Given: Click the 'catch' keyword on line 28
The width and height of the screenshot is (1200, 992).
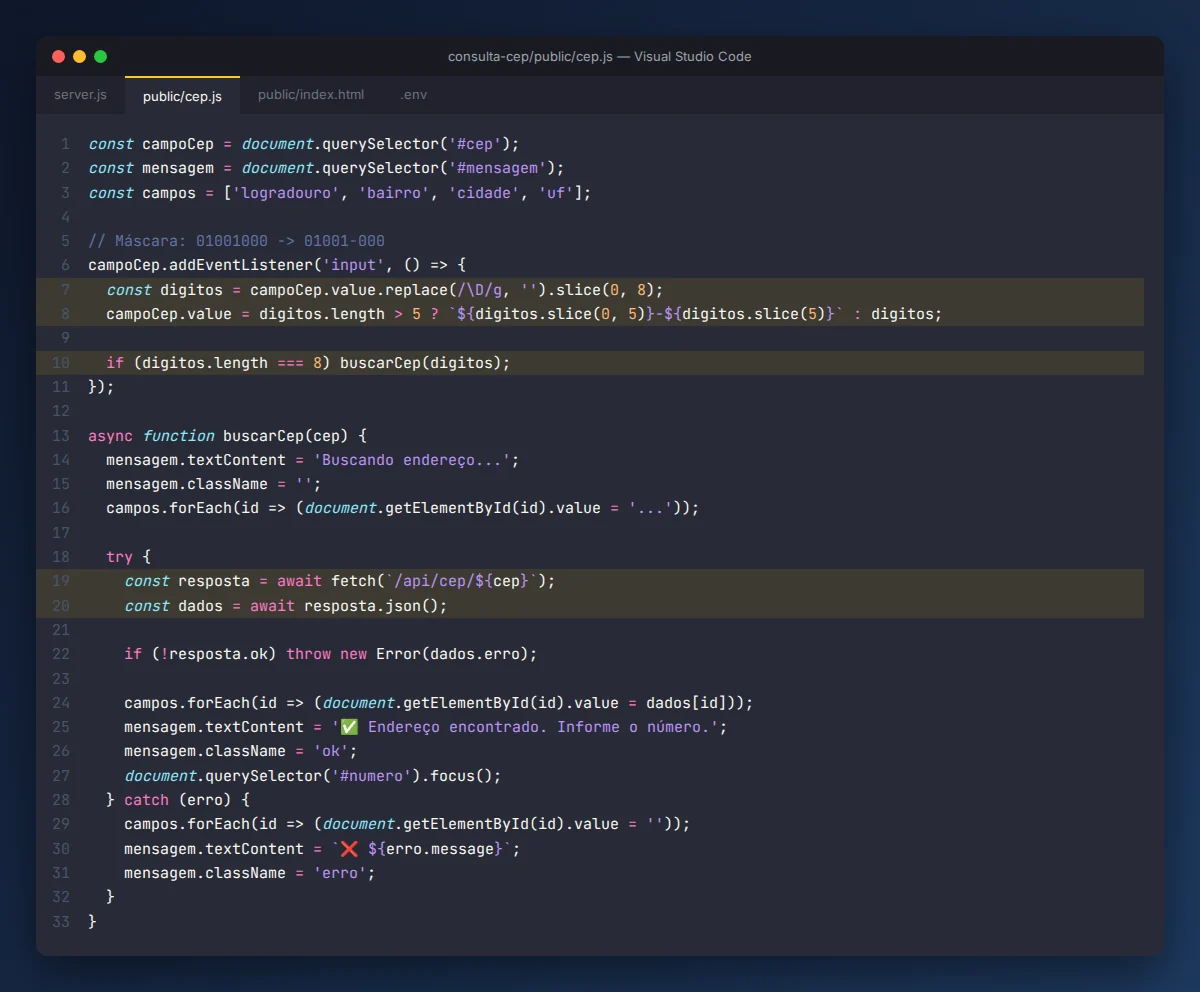Looking at the screenshot, I should tap(147, 801).
